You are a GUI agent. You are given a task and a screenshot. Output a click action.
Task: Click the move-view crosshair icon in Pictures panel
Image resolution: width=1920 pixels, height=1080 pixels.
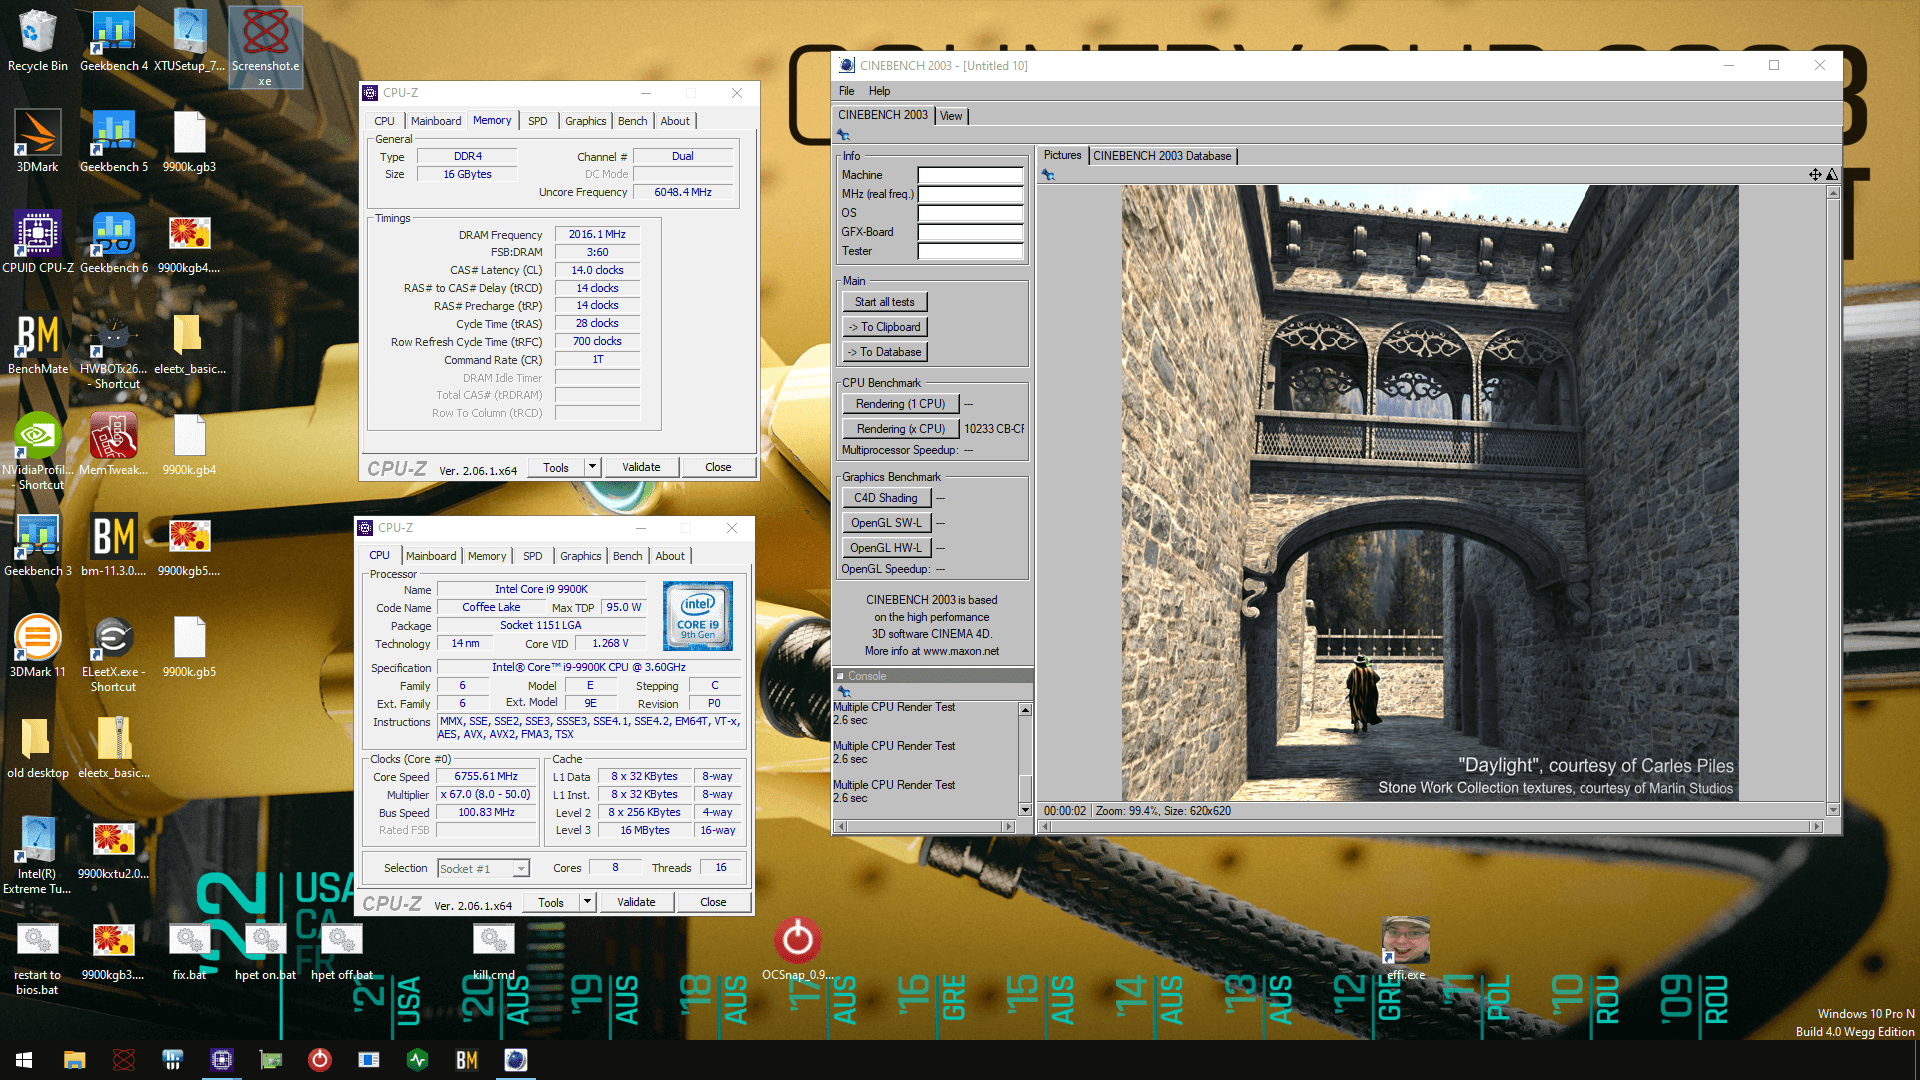pyautogui.click(x=1815, y=175)
